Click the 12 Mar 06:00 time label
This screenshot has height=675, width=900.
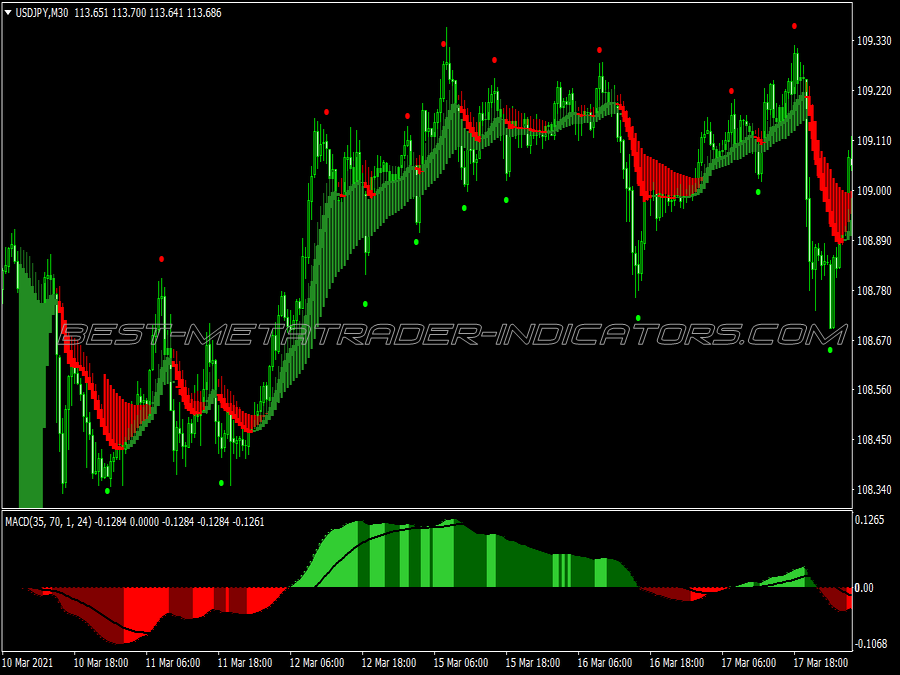tap(317, 662)
